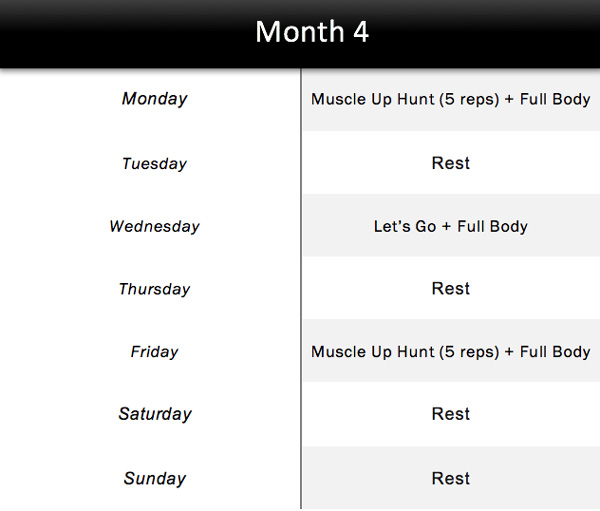Click the Rest cell for Saturday

[x=451, y=414]
